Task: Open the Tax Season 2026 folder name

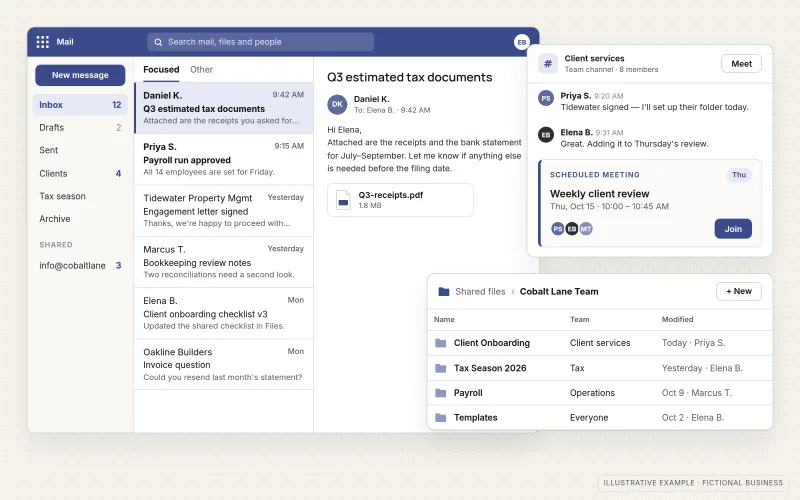Action: [x=490, y=368]
